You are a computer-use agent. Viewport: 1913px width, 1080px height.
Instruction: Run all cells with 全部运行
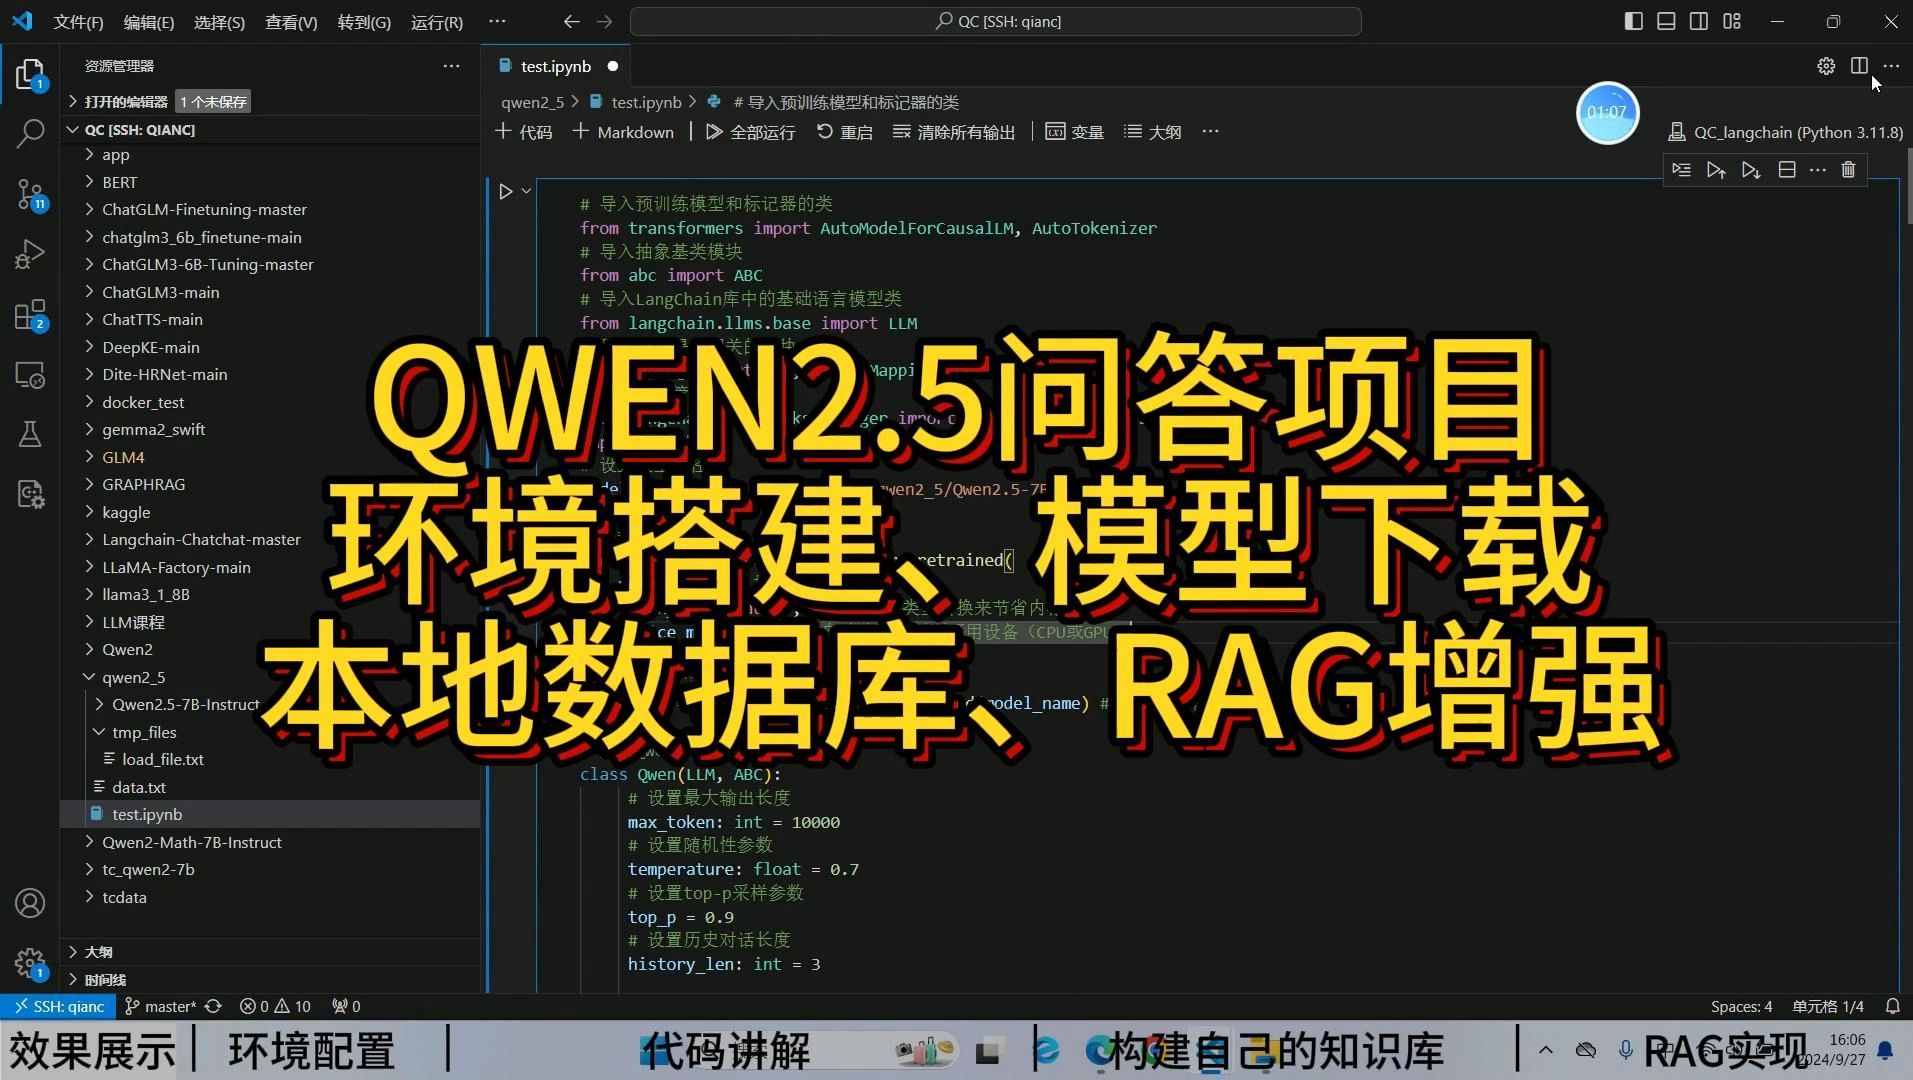[750, 132]
